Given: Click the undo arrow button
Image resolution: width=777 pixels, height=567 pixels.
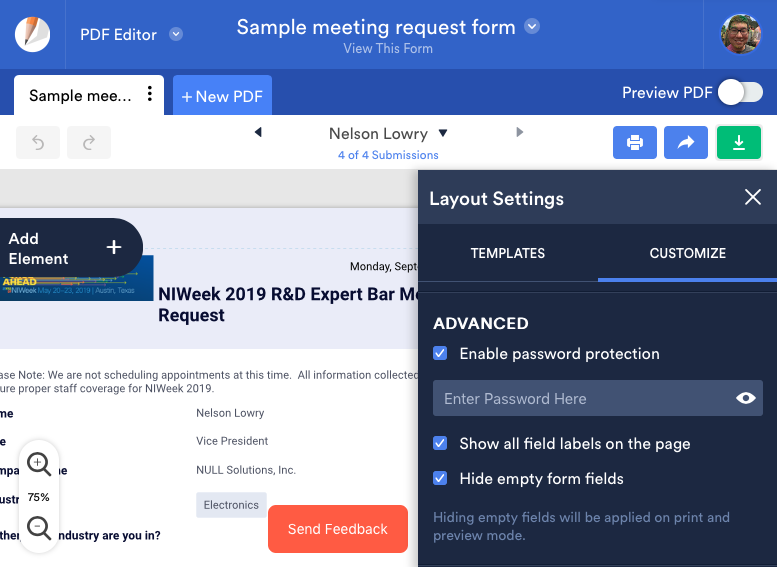Looking at the screenshot, I should click(38, 143).
